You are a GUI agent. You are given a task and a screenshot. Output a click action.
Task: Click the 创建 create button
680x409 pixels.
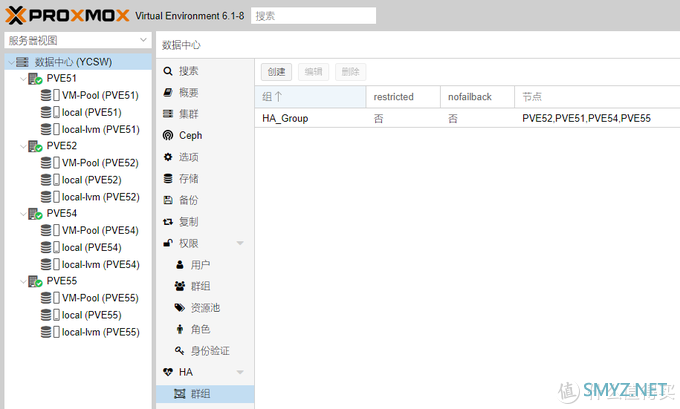(x=276, y=72)
